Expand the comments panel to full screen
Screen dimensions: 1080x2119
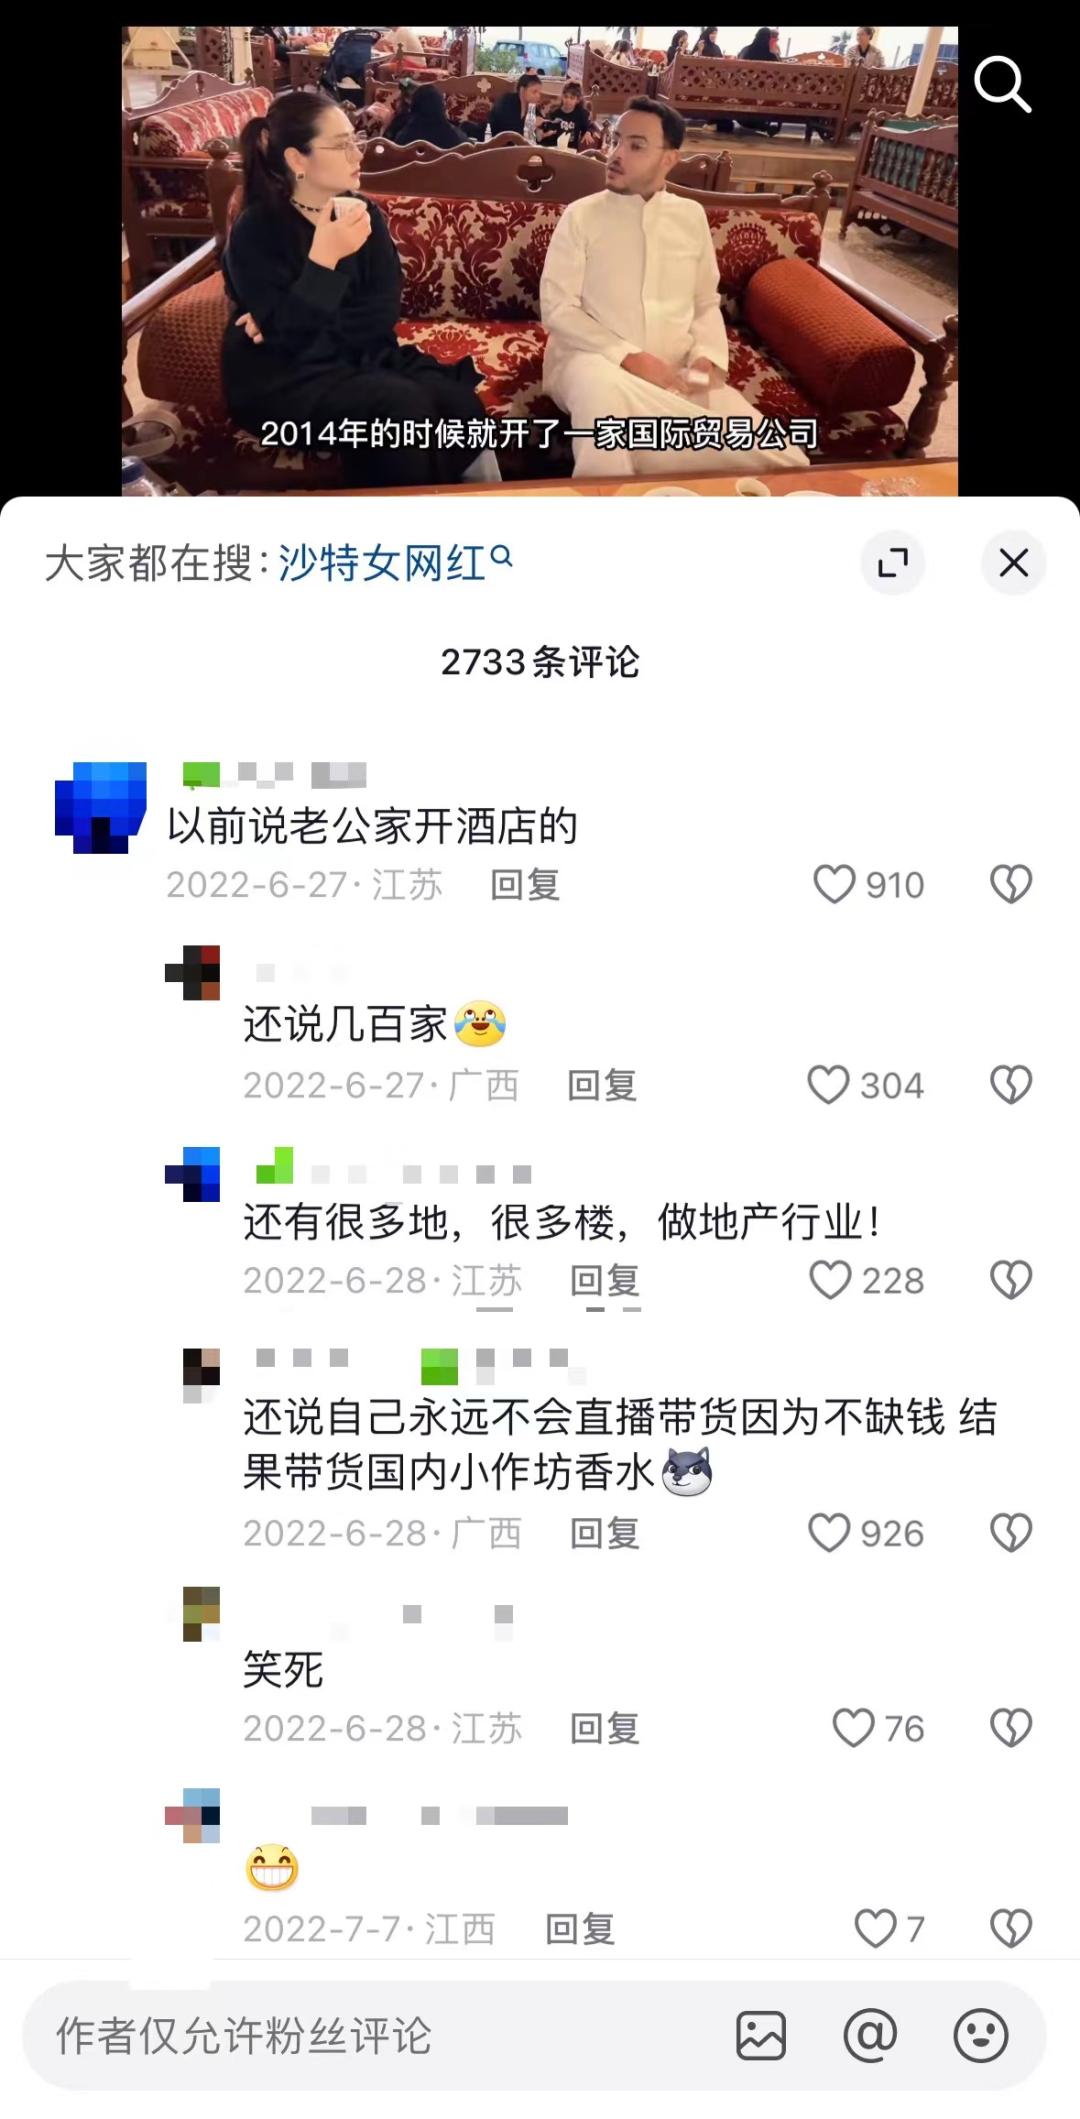click(x=892, y=563)
